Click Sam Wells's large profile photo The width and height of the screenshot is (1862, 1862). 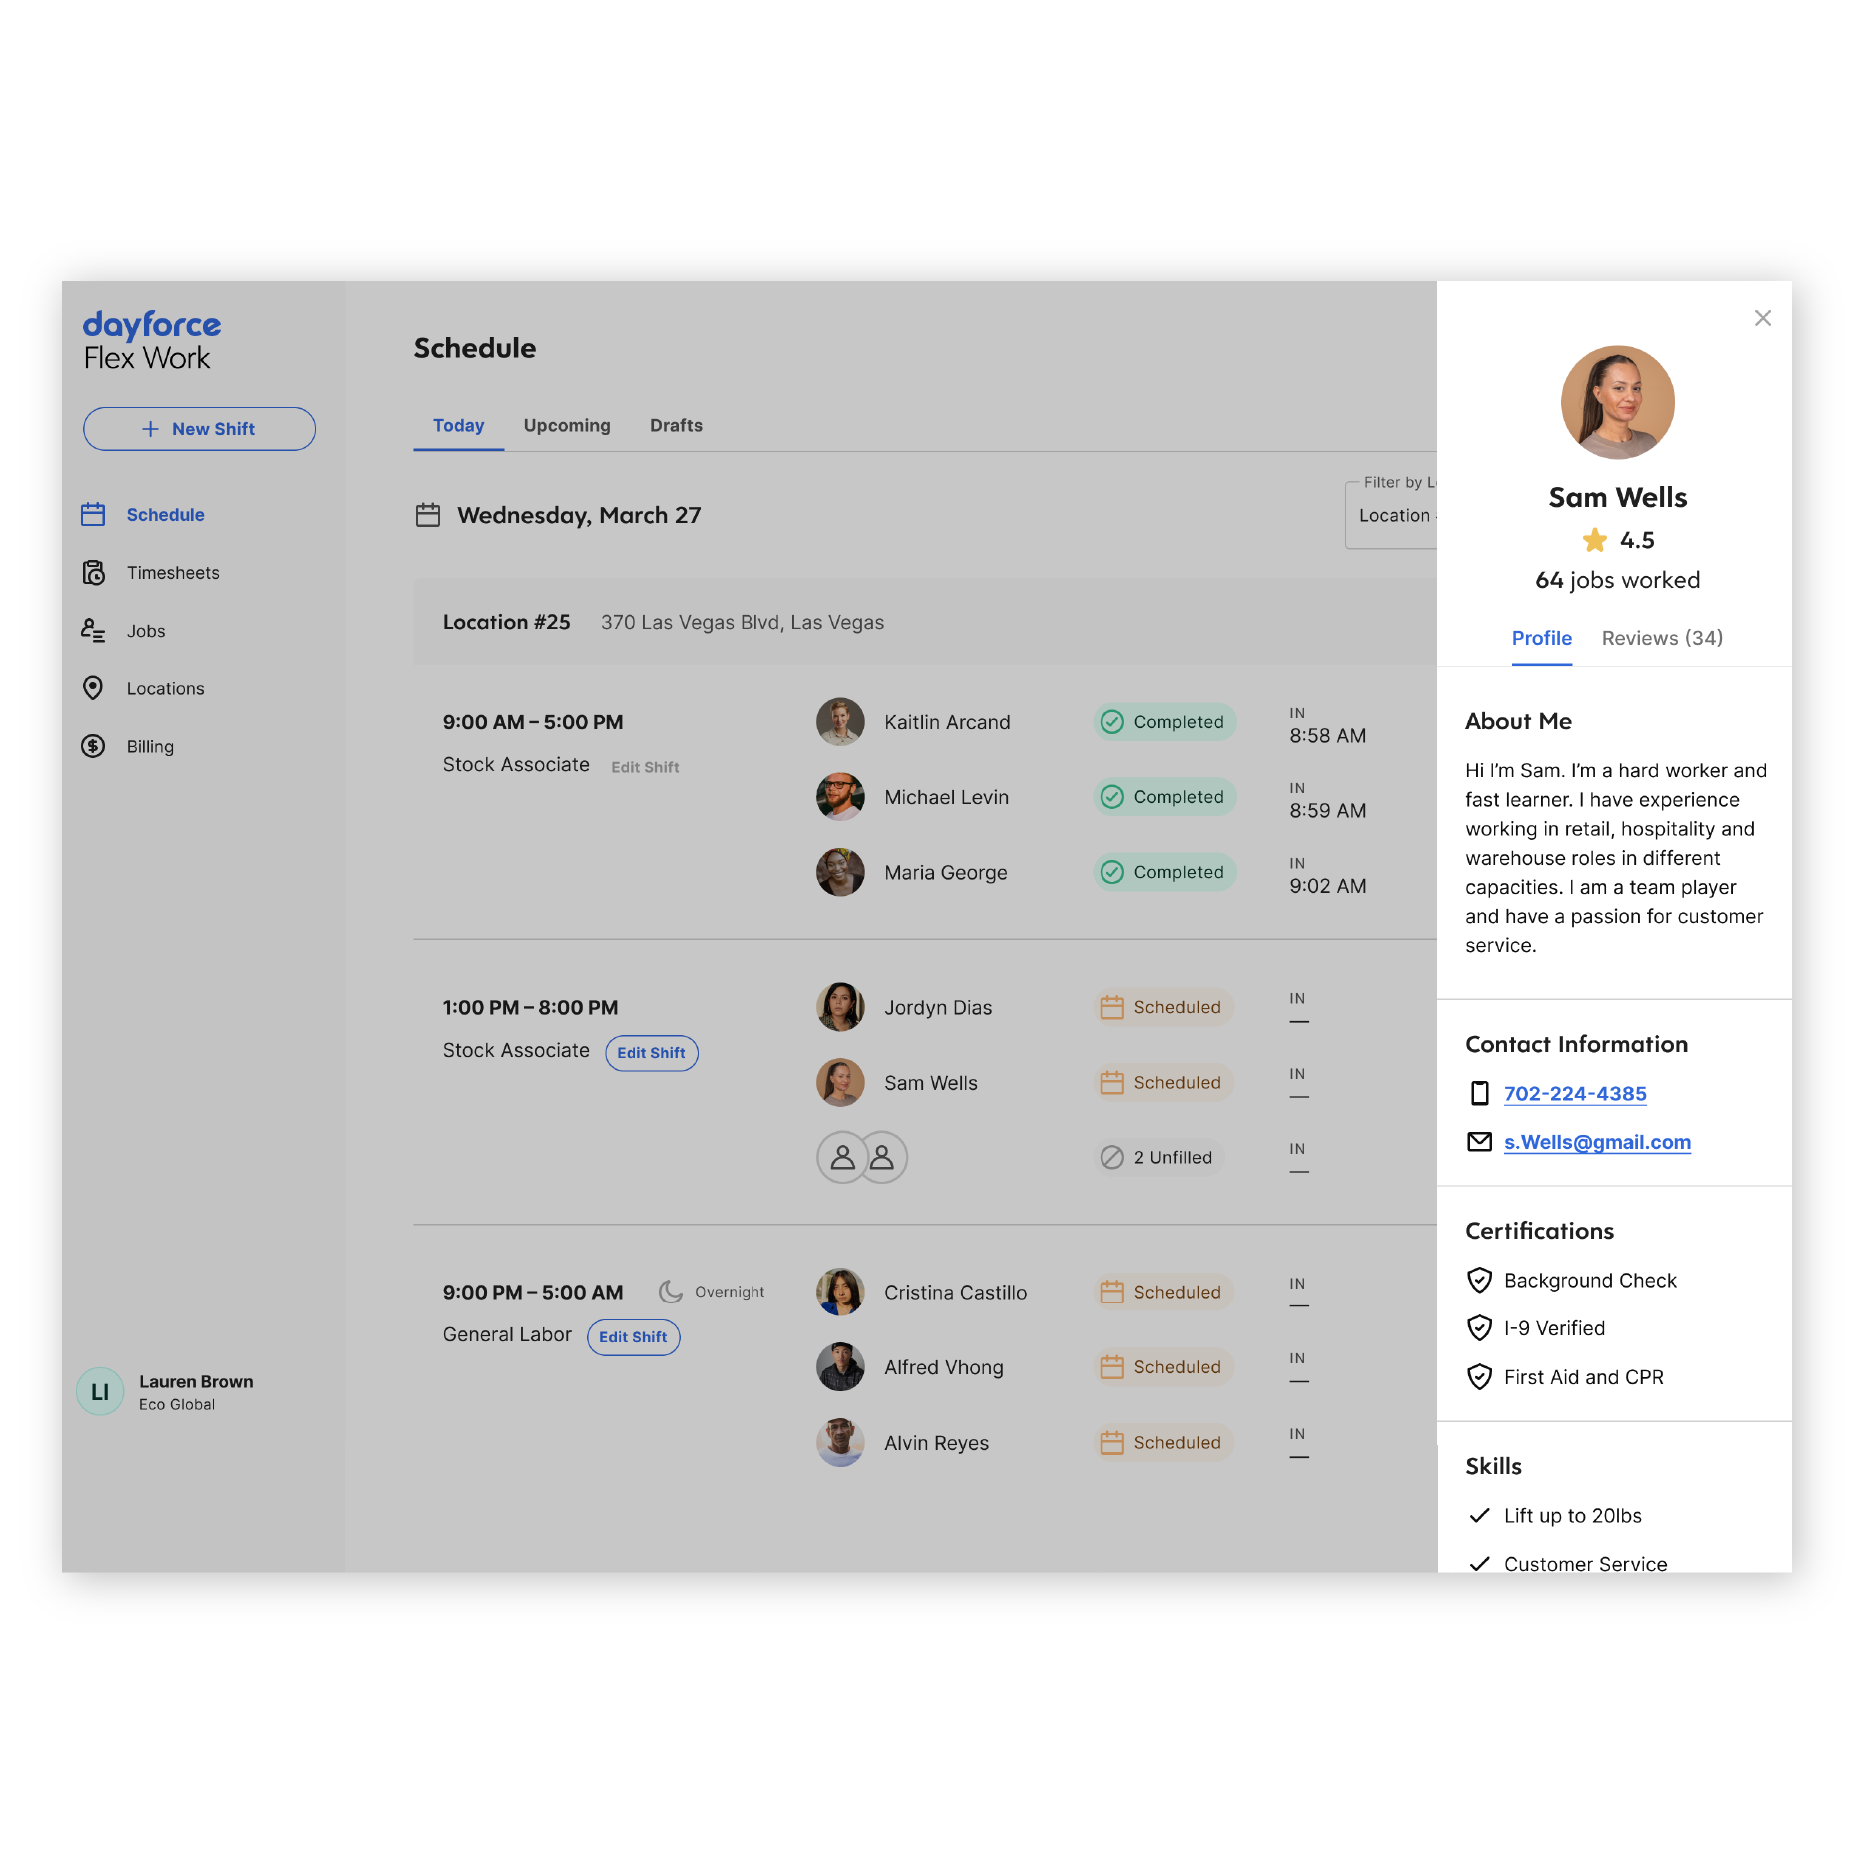[1618, 403]
